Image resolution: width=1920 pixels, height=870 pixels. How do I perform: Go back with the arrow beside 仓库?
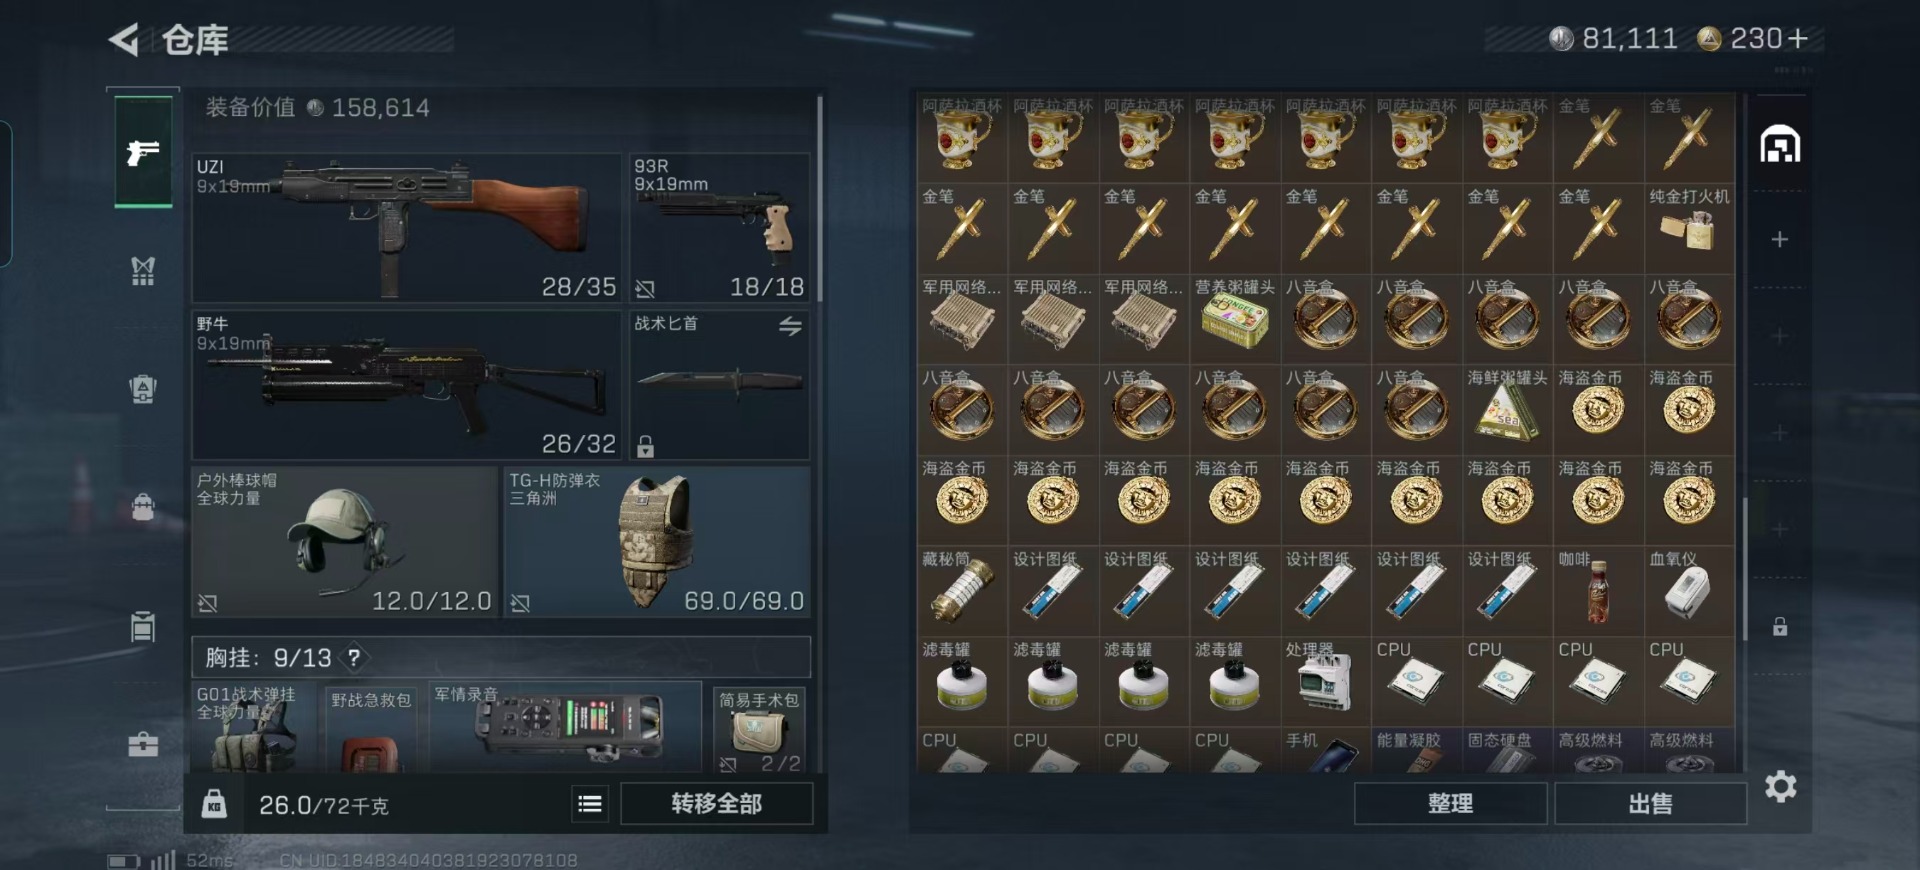tap(123, 40)
